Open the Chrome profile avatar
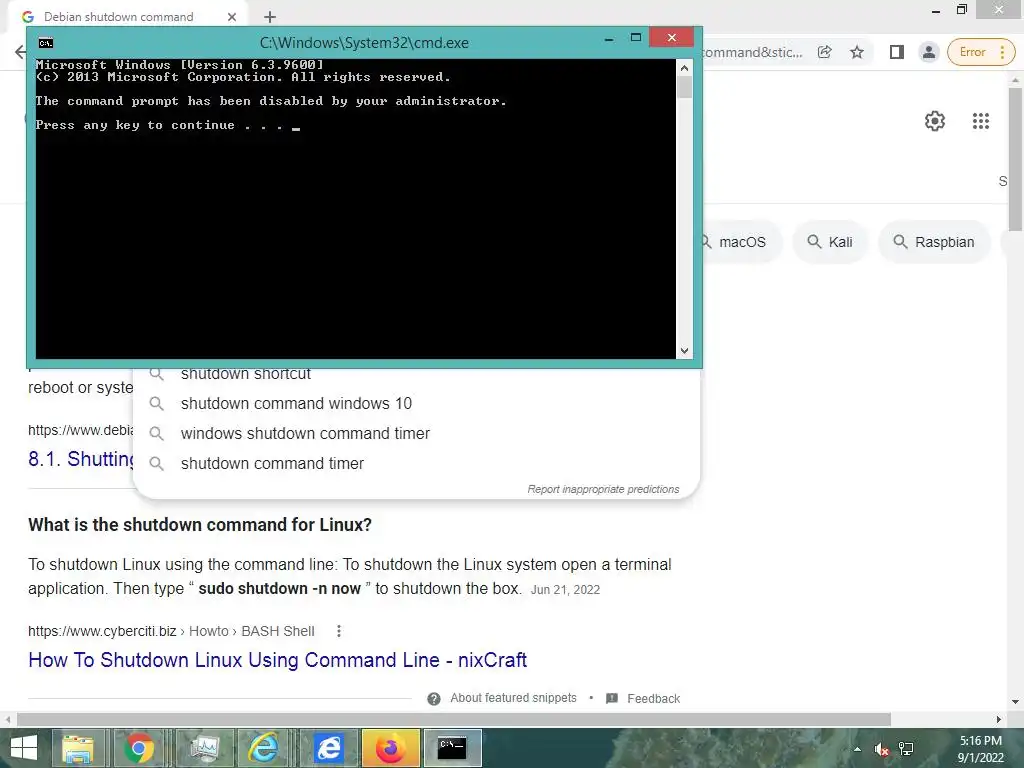1024x768 pixels. [928, 52]
